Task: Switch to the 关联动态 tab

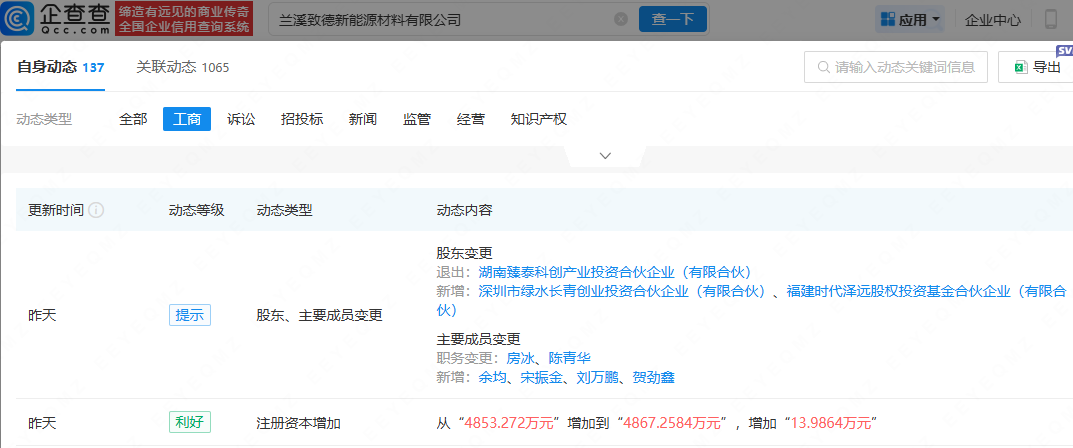Action: 182,67
